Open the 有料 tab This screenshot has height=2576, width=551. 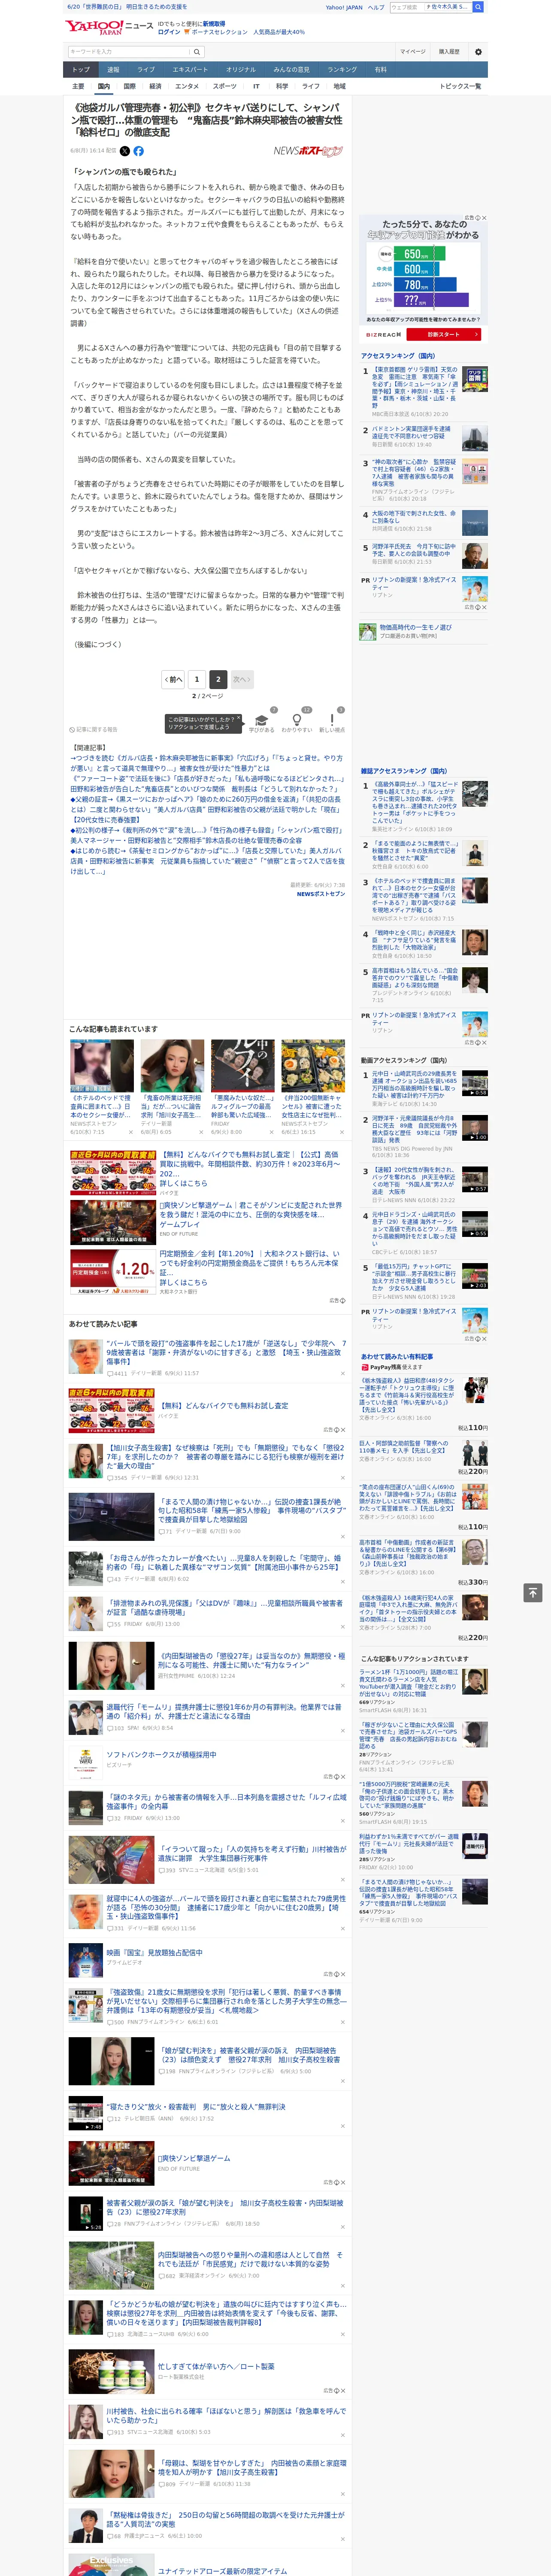380,70
